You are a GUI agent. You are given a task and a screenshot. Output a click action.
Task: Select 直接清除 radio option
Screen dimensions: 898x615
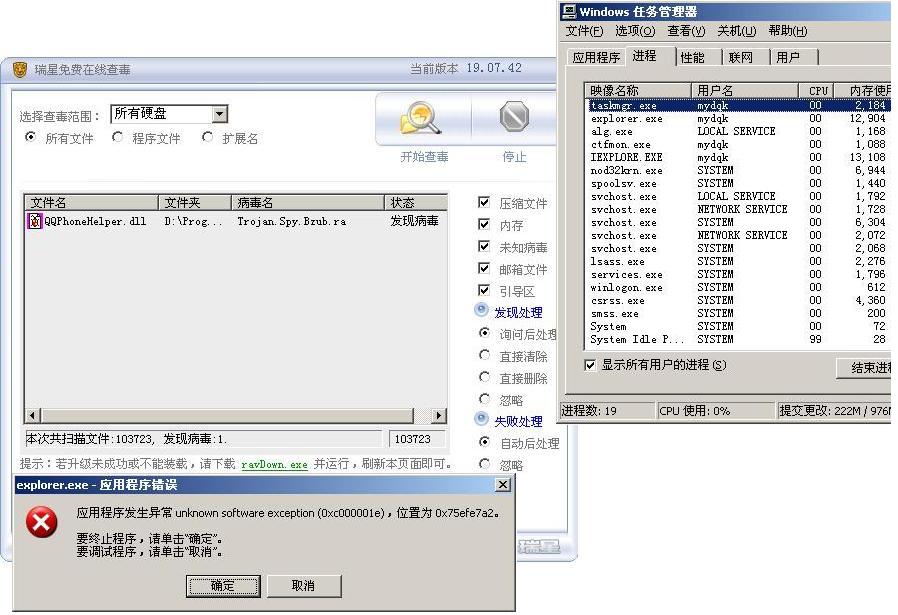tap(485, 355)
